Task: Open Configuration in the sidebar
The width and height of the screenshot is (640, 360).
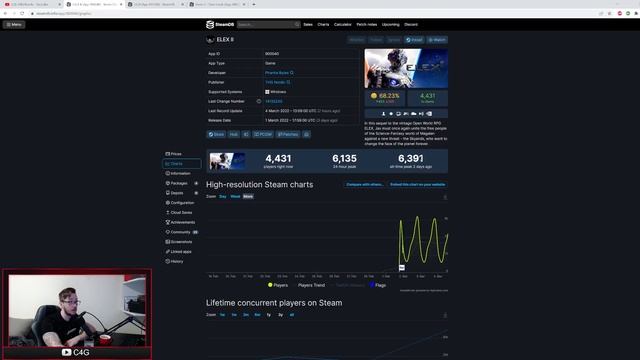Action: [x=182, y=203]
